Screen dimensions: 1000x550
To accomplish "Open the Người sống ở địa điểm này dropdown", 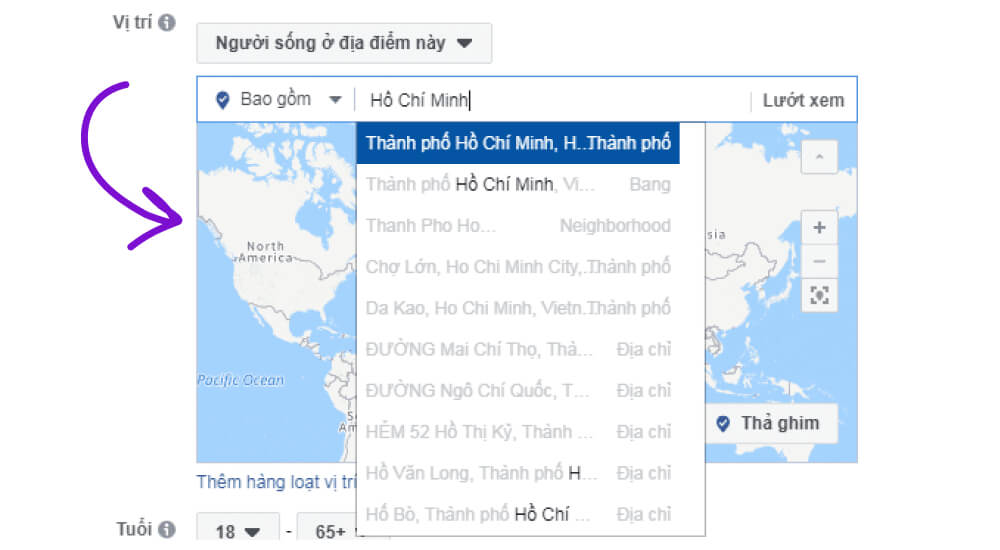I will (x=344, y=43).
